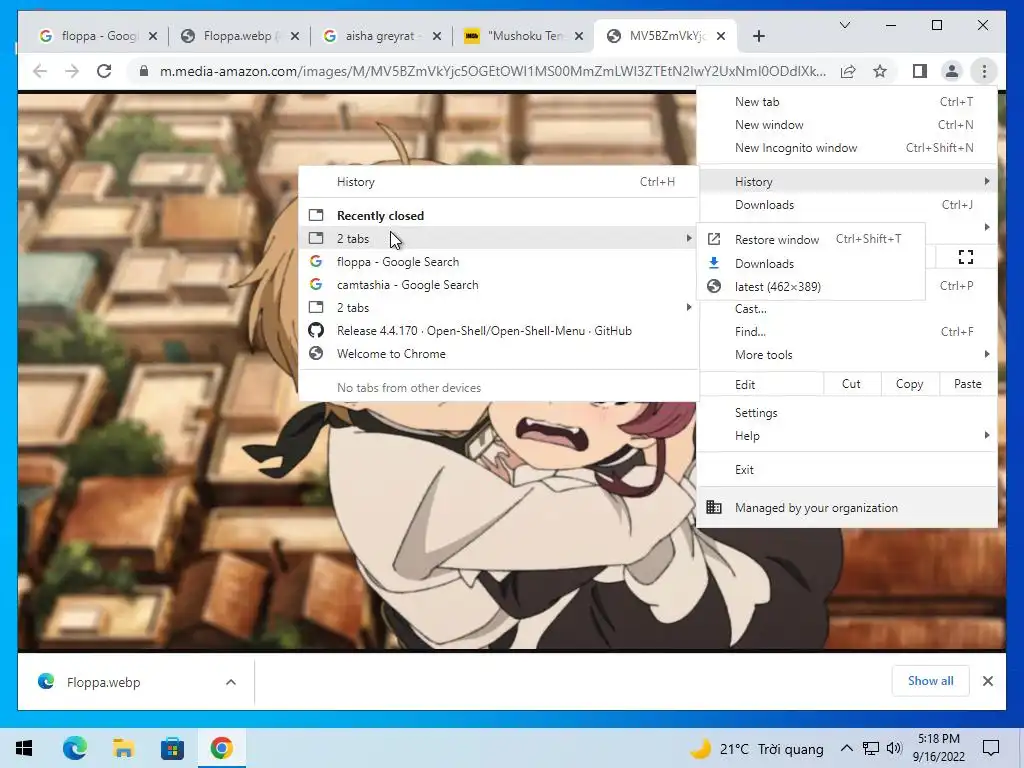Viewport: 1024px width, 768px height.
Task: Click Chrome icon on taskbar
Action: pyautogui.click(x=221, y=748)
